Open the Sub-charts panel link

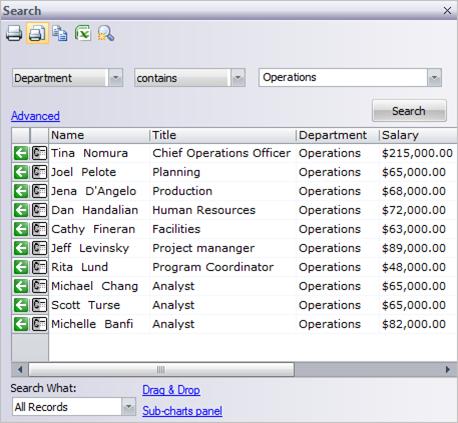pyautogui.click(x=182, y=411)
